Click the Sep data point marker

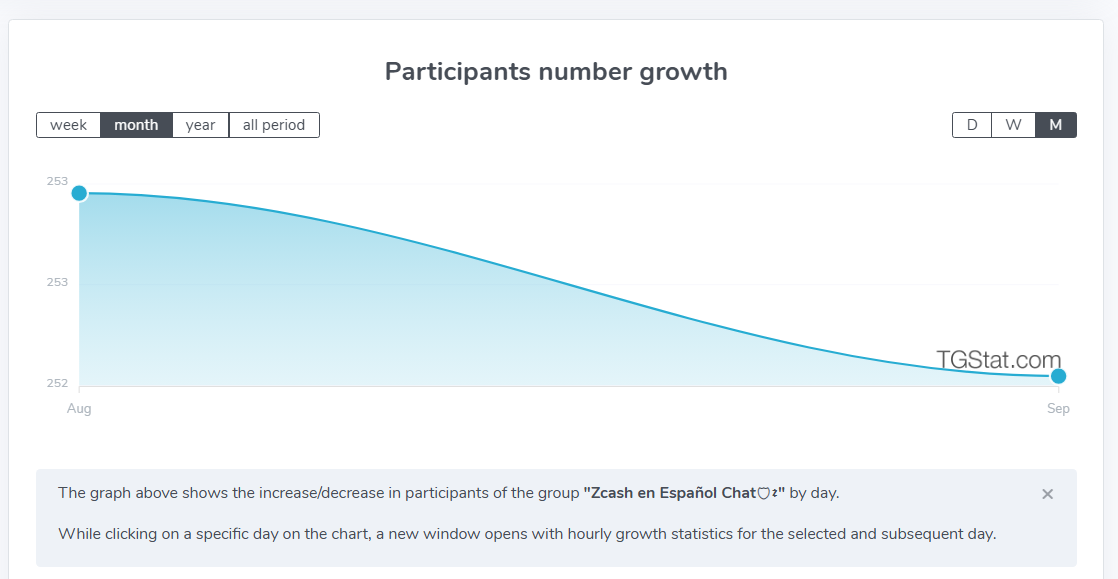[x=1059, y=376]
